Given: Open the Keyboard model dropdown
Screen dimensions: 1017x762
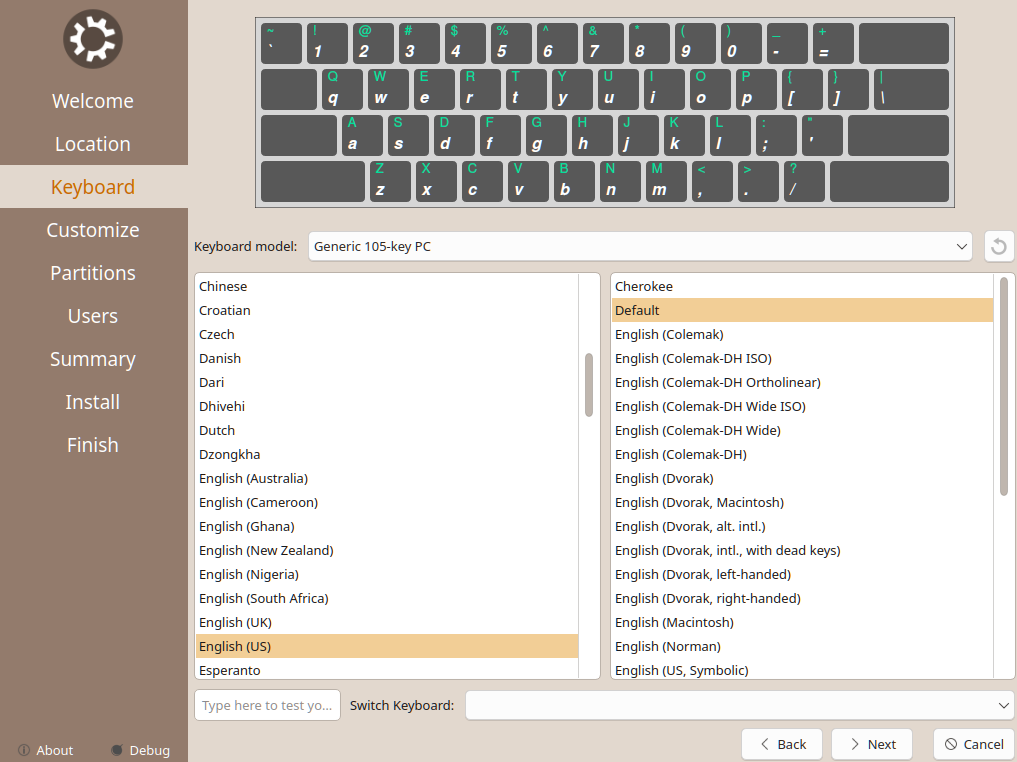Looking at the screenshot, I should point(640,246).
